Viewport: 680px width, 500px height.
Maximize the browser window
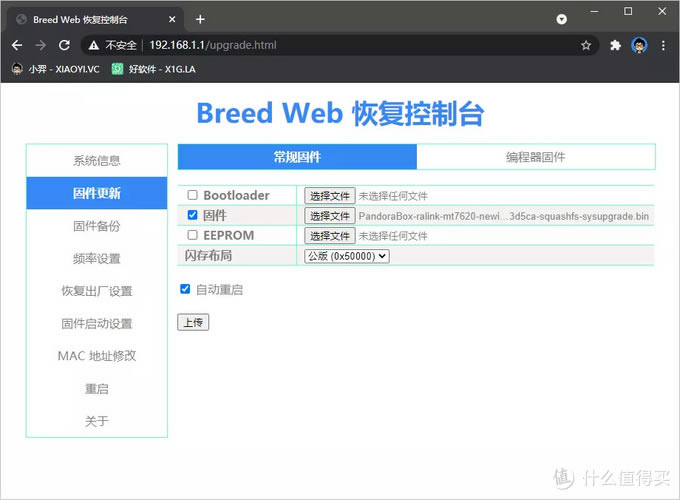[x=628, y=12]
